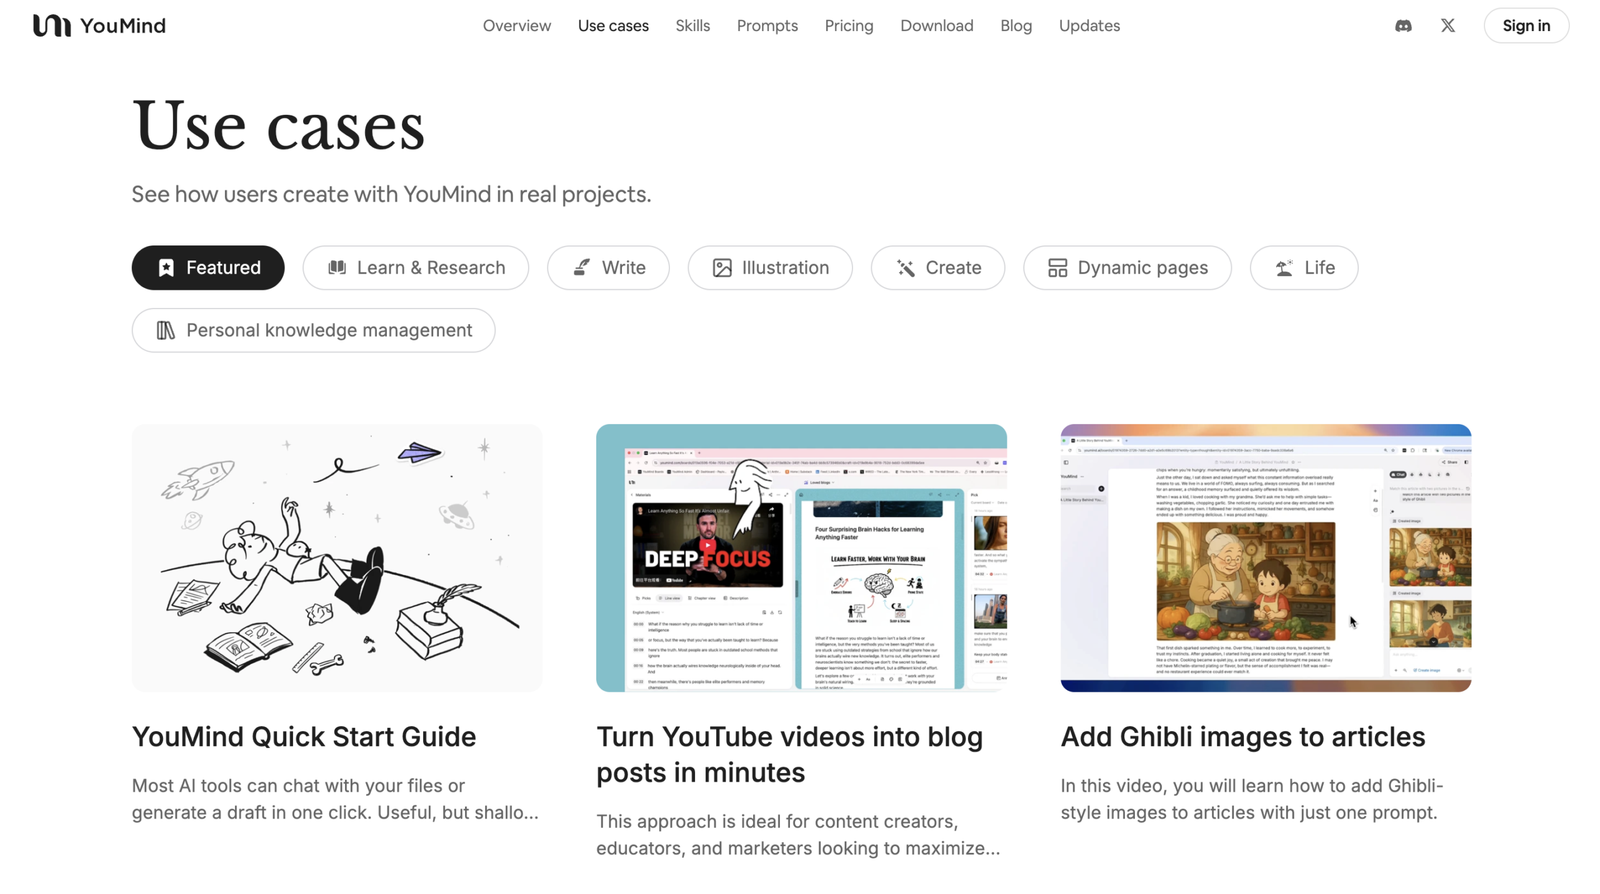Click the Sign in button
This screenshot has width=1600, height=894.
point(1526,26)
